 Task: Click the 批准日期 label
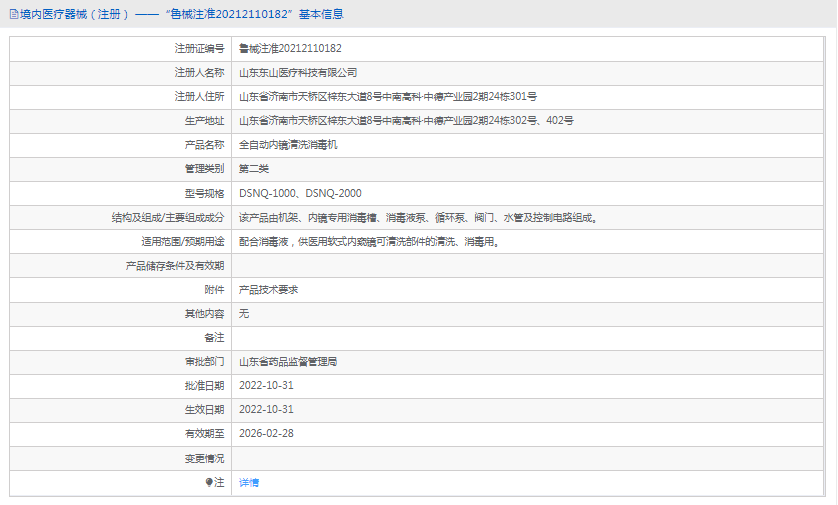[205, 386]
